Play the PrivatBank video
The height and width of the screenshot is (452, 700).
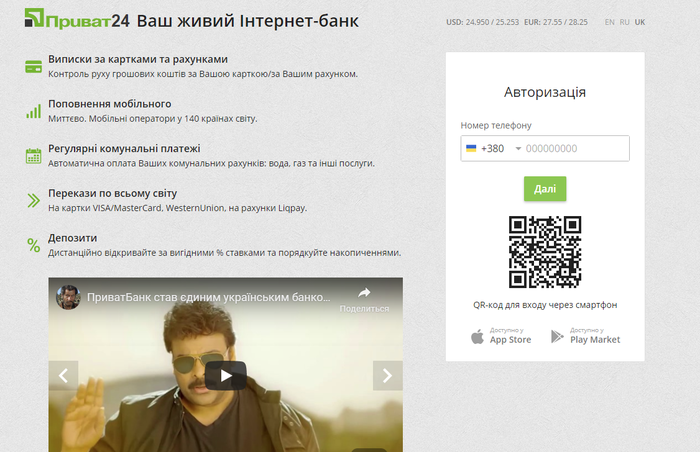(x=226, y=376)
